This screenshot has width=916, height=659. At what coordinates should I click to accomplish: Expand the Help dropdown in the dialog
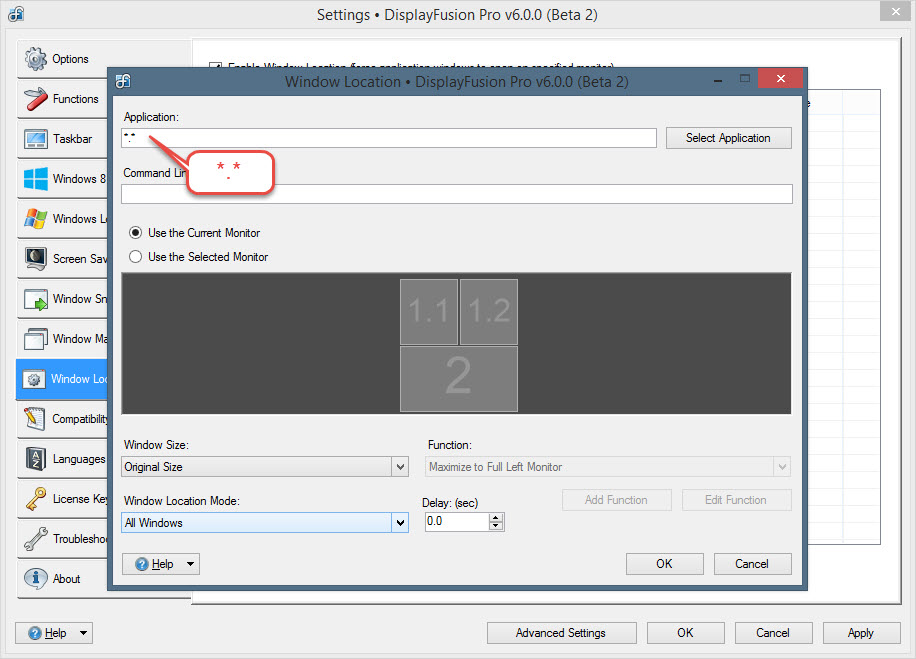[x=190, y=564]
